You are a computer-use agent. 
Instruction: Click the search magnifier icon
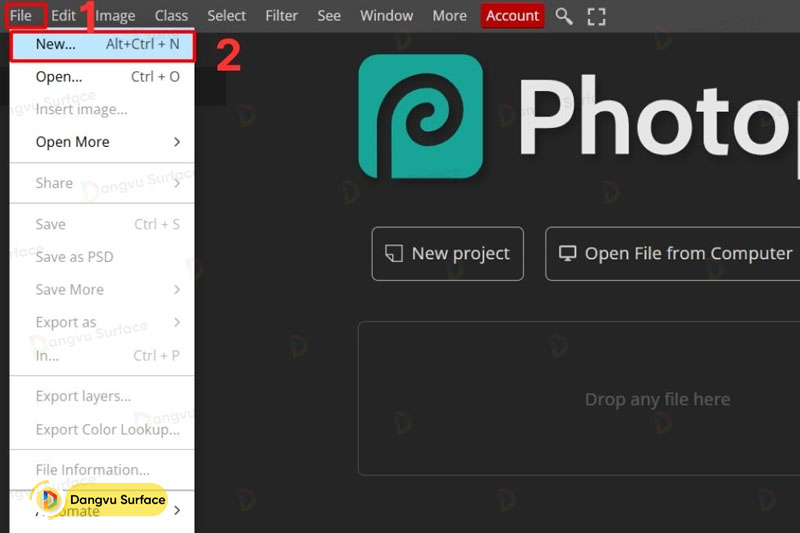(x=564, y=16)
